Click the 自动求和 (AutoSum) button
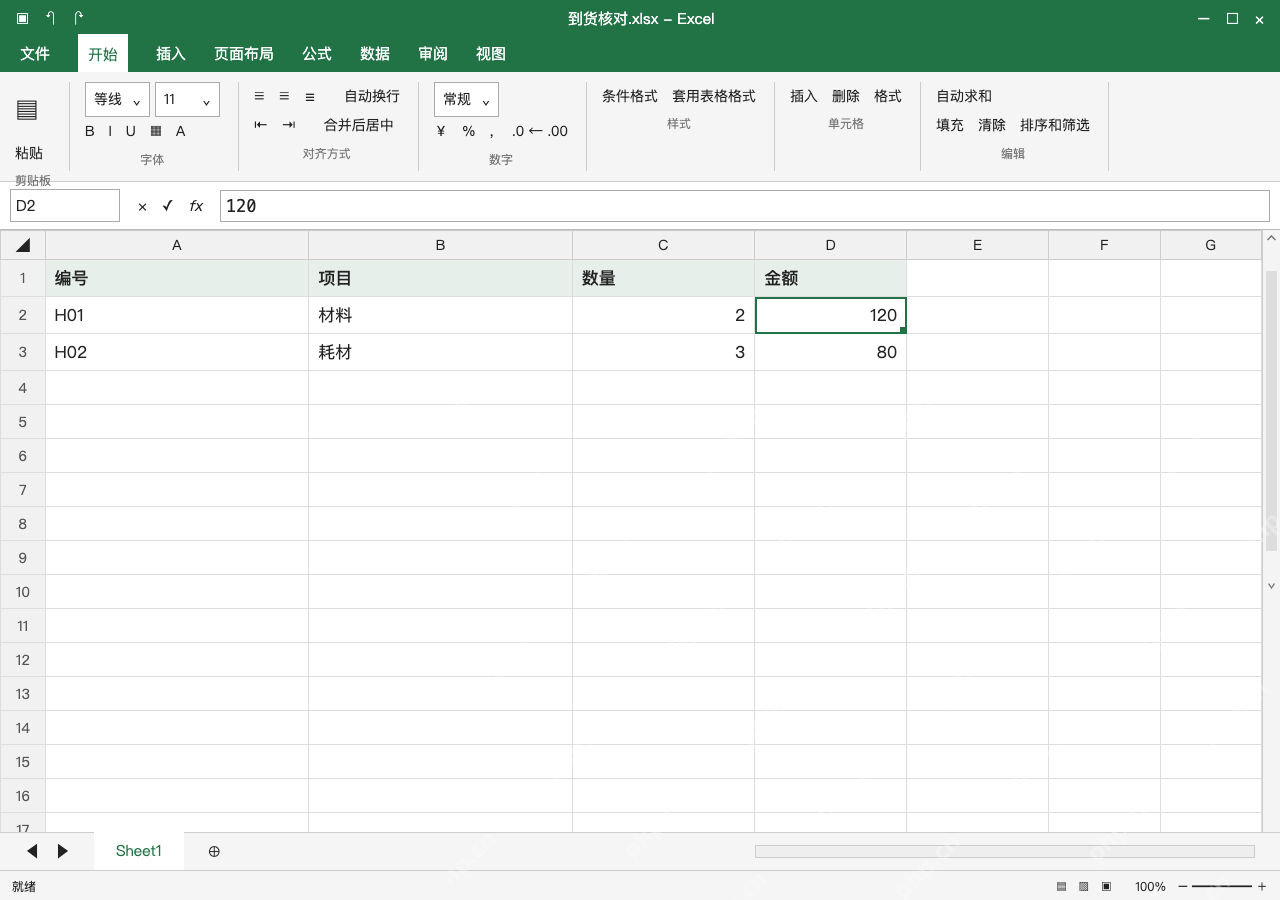This screenshot has width=1280, height=900. point(964,96)
